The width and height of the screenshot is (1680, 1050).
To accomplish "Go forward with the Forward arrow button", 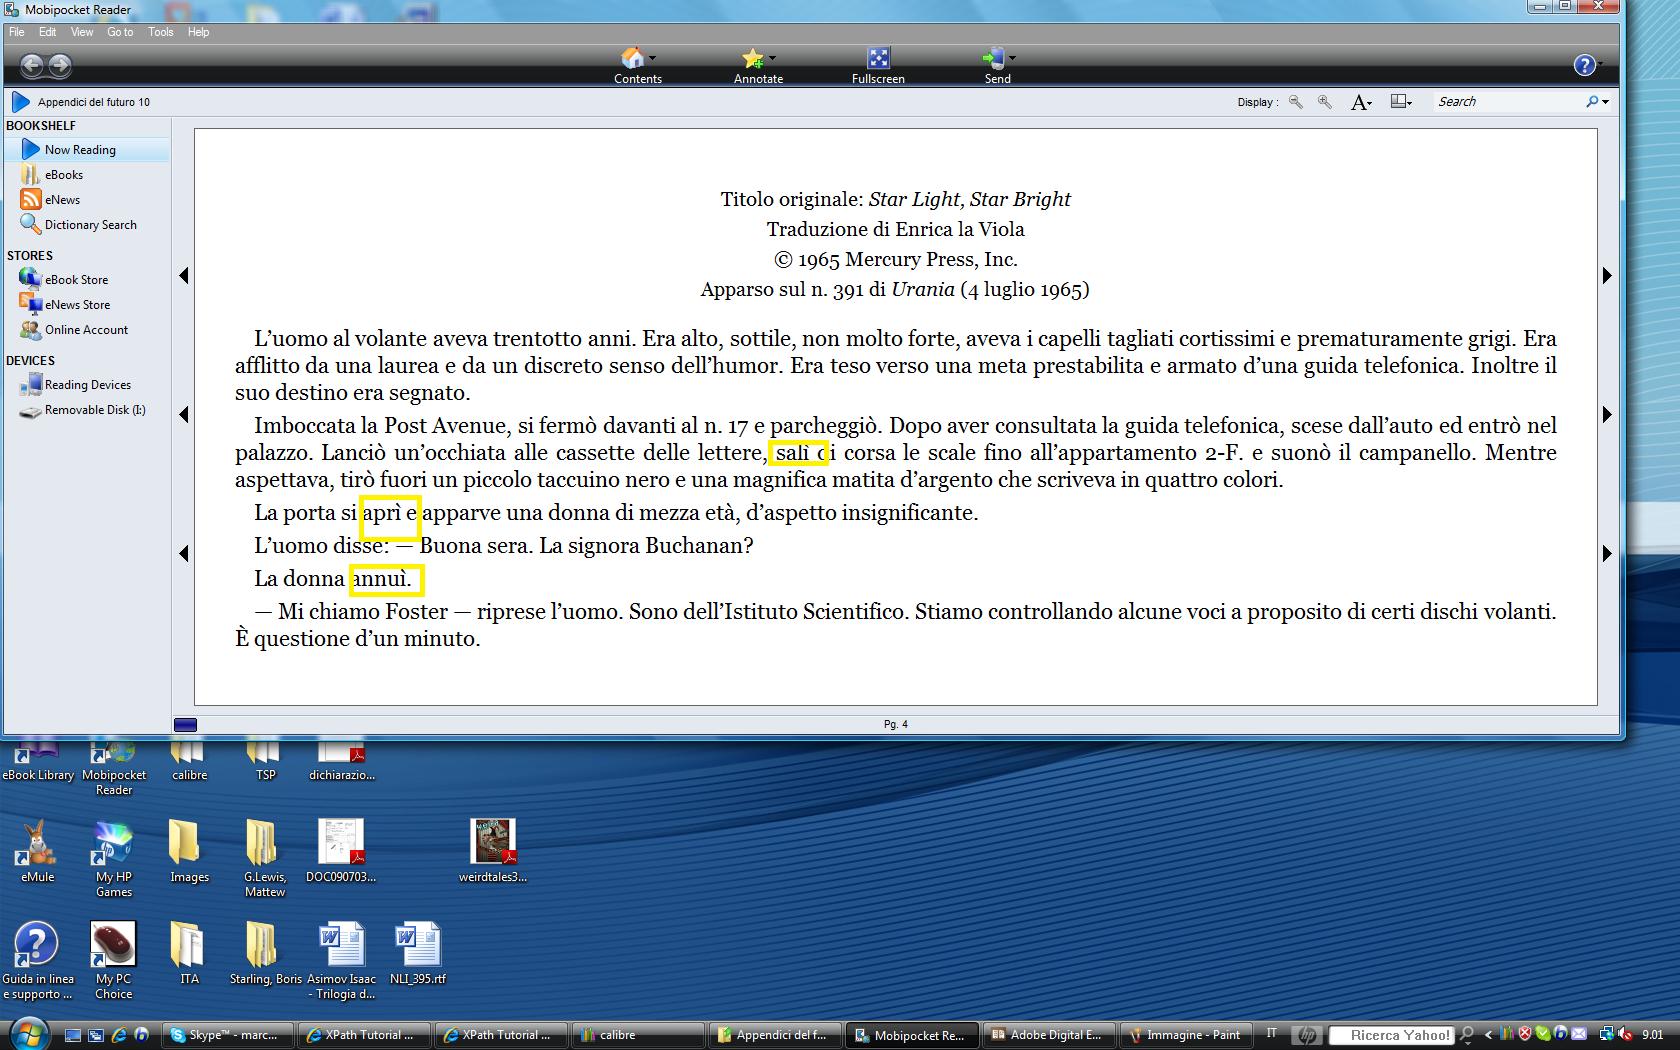I will tap(60, 66).
